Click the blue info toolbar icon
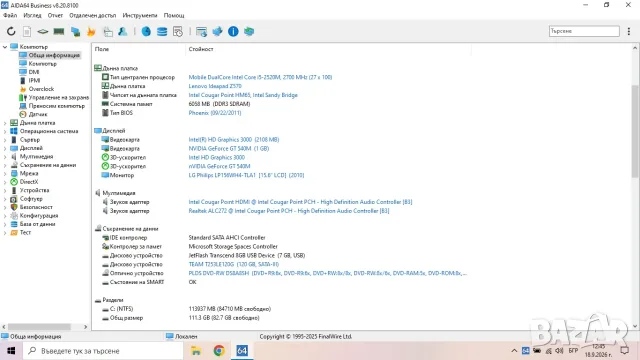 [x=233, y=31]
